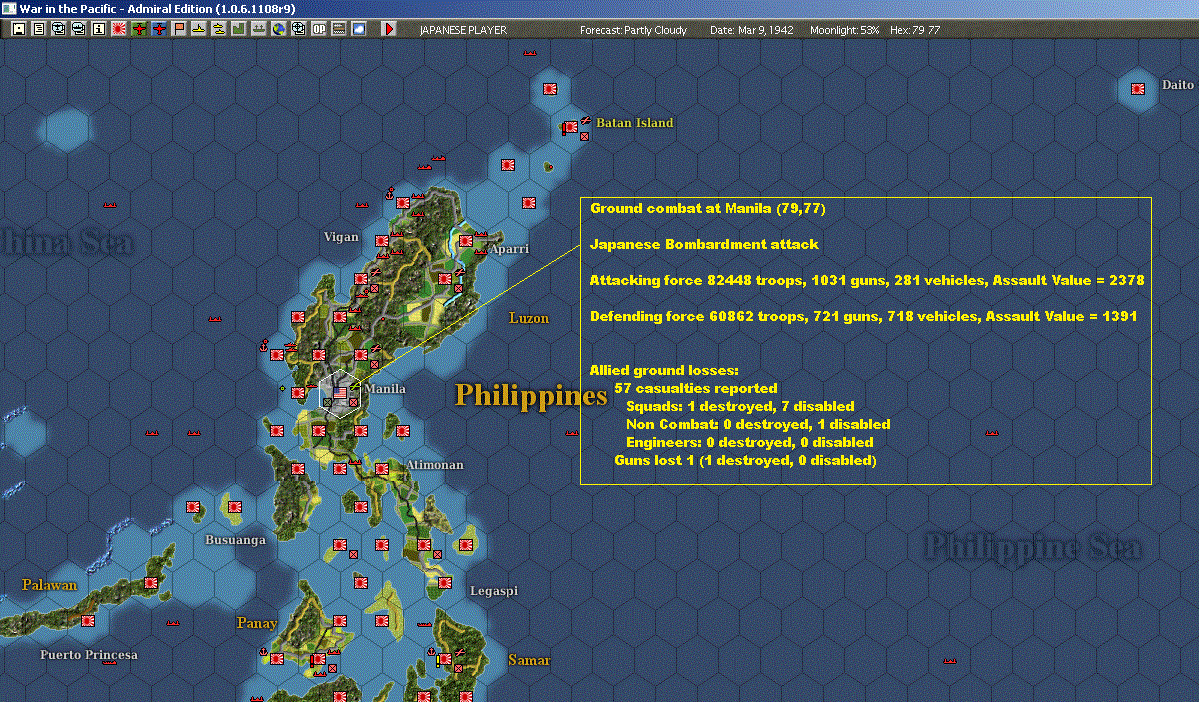This screenshot has width=1199, height=702.
Task: Open the ship database icon left of the info icon
Action: [79, 29]
